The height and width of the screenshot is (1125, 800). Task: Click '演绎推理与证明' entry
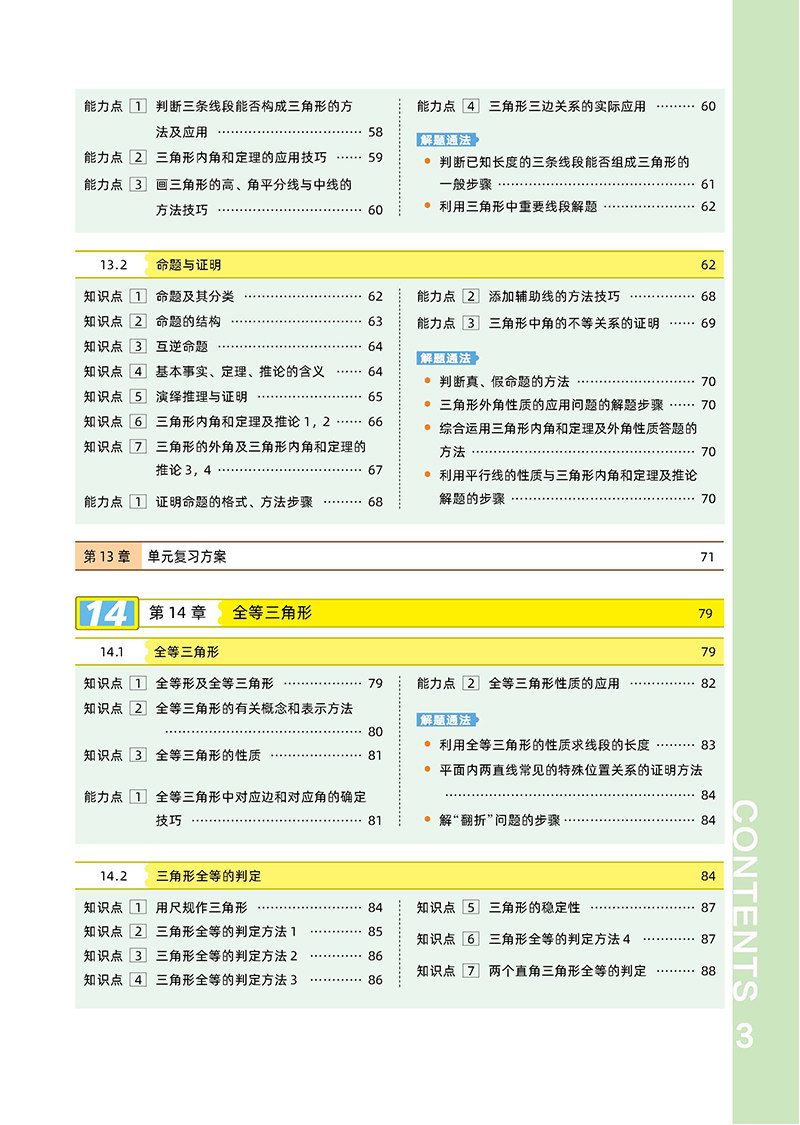pyautogui.click(x=201, y=397)
